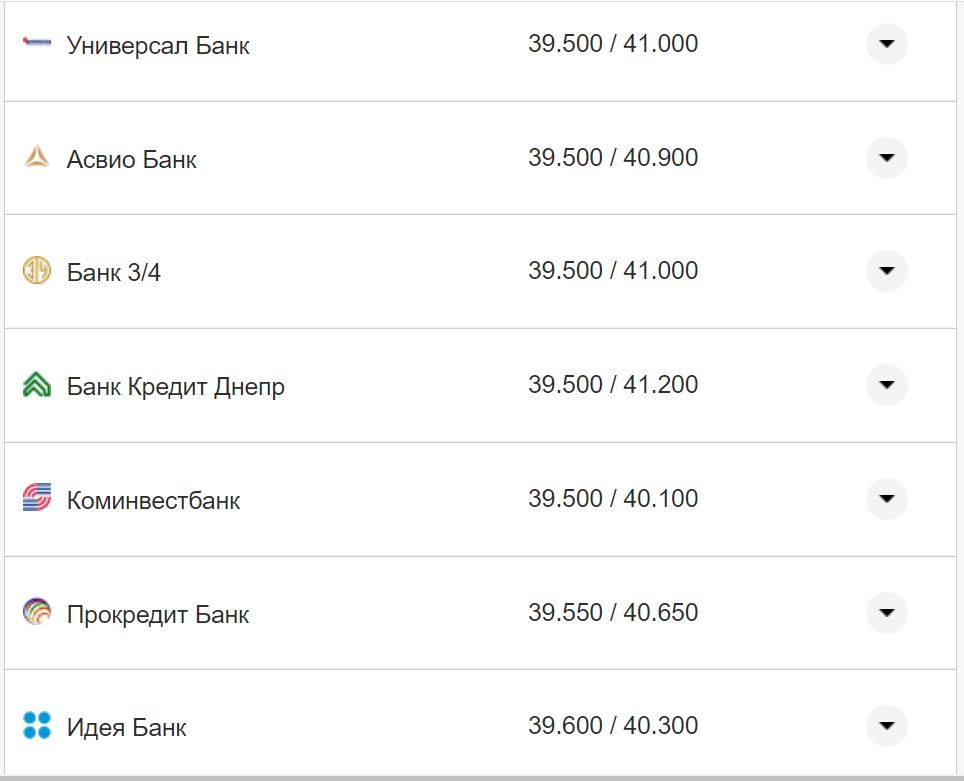Expand the Универсал Банк rate details

[x=886, y=44]
